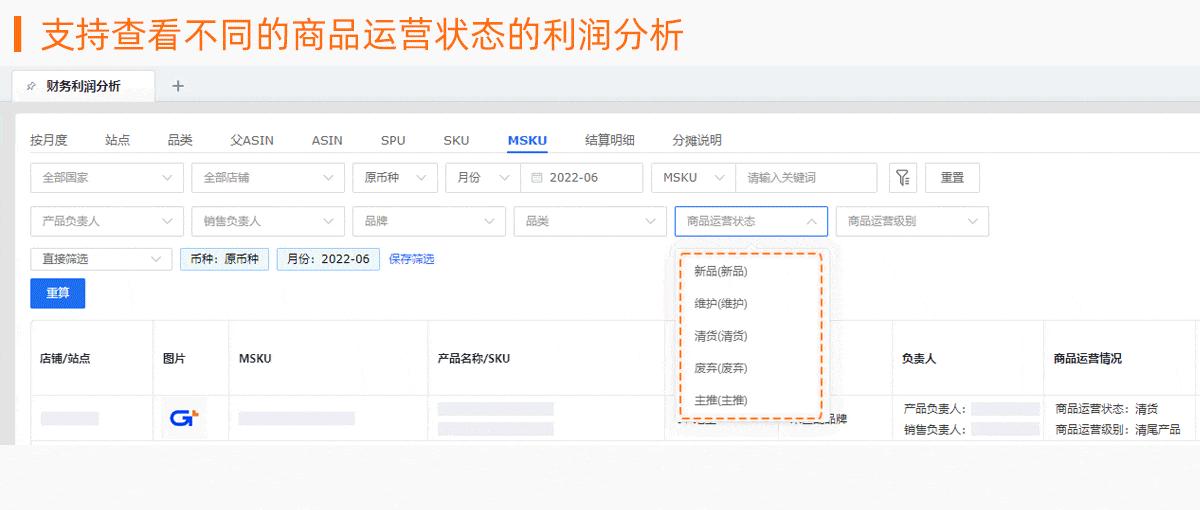Screen dimensions: 1200x510
Task: Open 原币种 currency dropdown
Action: point(395,178)
